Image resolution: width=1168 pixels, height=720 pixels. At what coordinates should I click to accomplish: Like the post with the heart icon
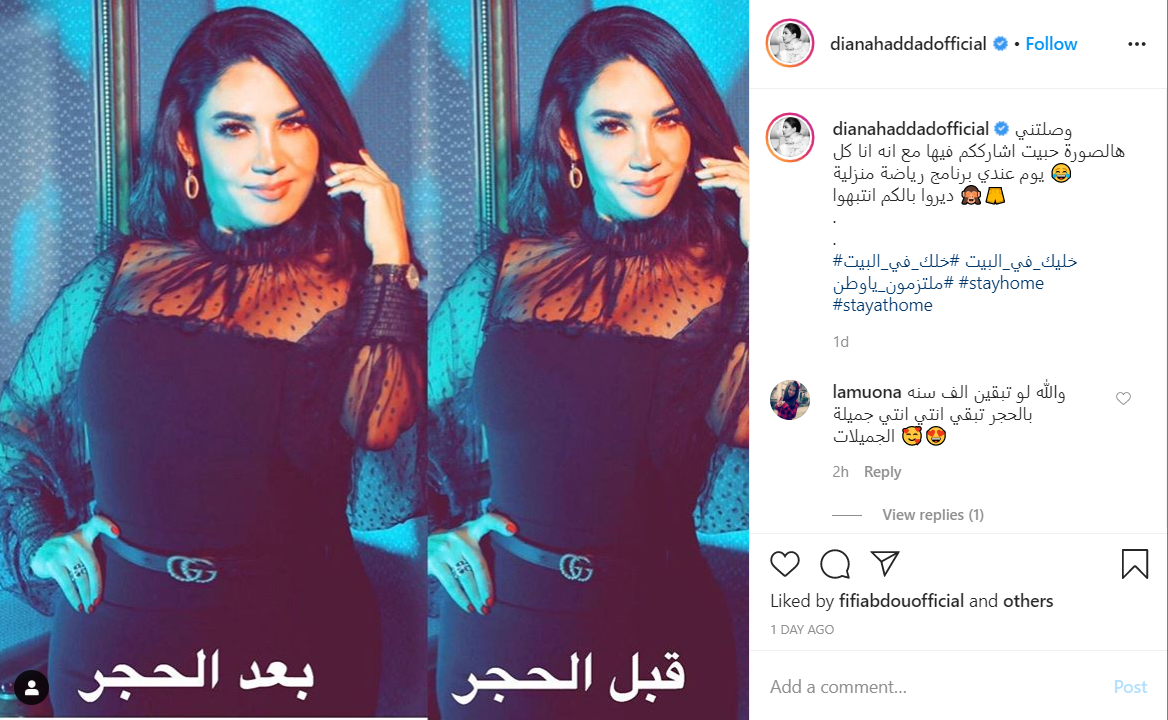pyautogui.click(x=784, y=564)
